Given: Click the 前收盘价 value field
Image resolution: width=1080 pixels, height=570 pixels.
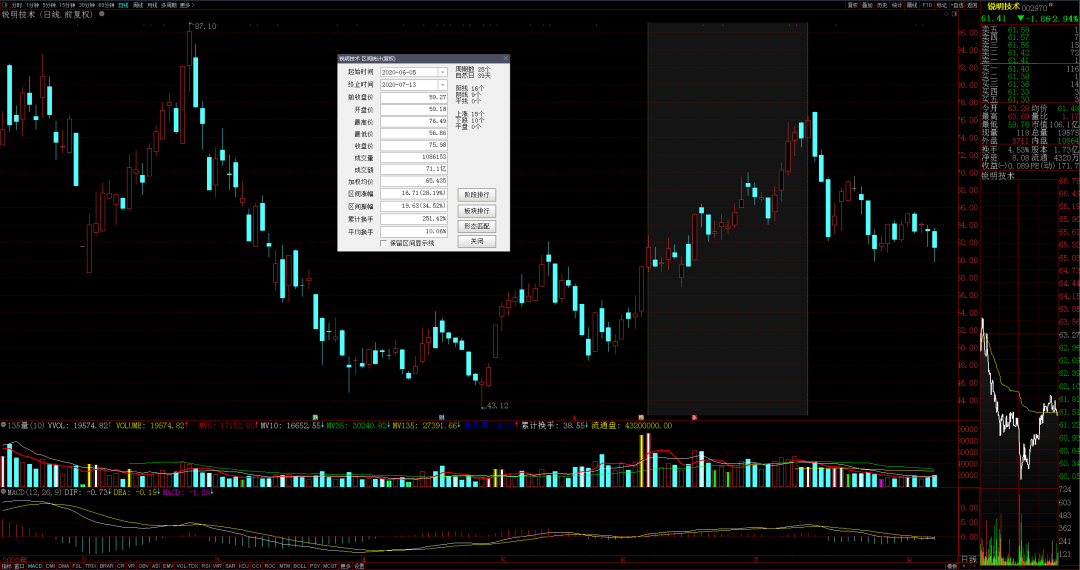Looking at the screenshot, I should tap(414, 97).
